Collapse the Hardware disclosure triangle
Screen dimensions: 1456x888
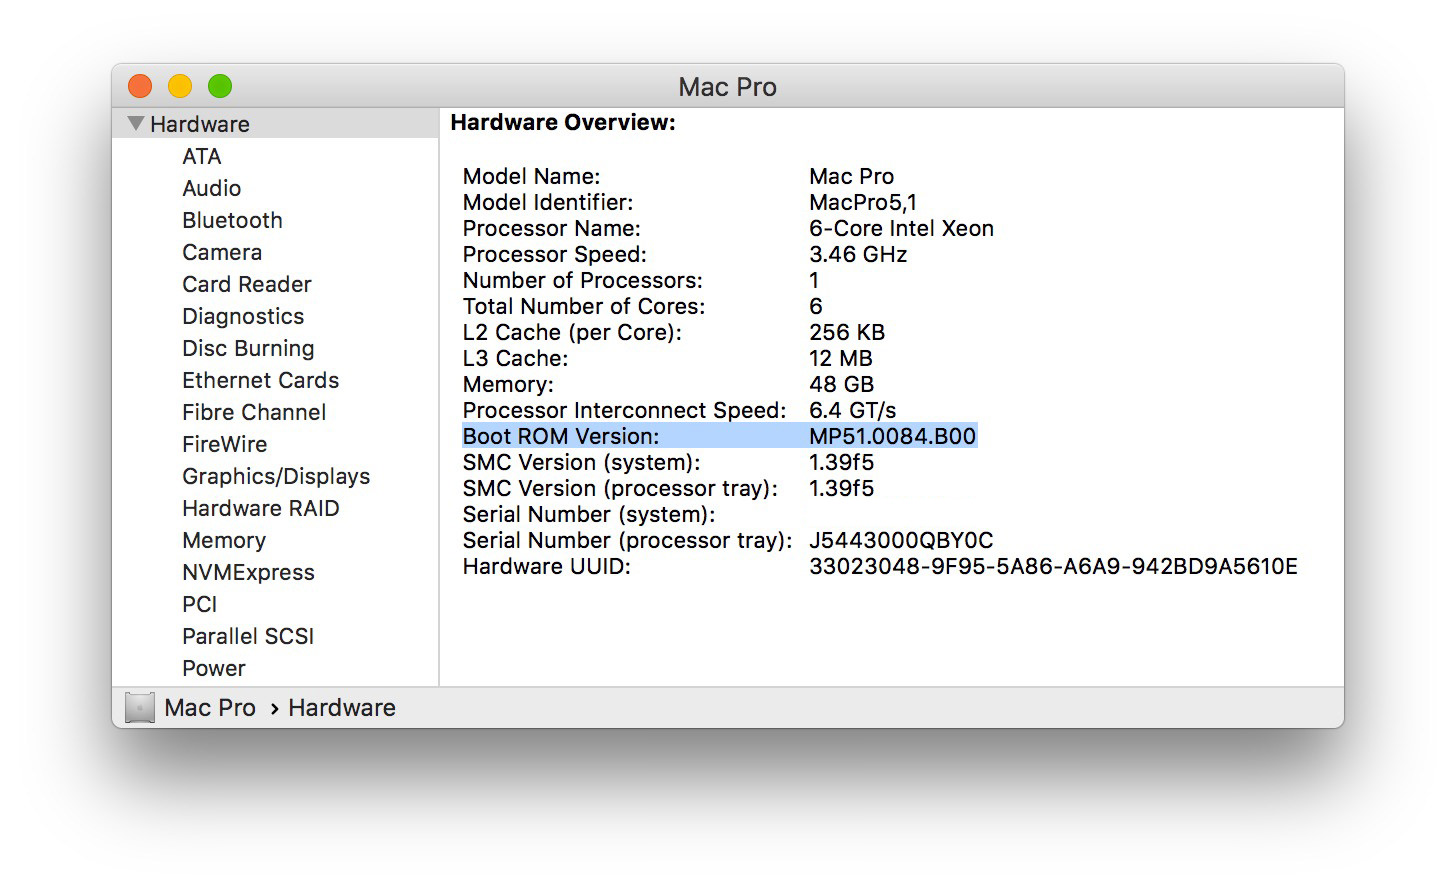coord(136,124)
